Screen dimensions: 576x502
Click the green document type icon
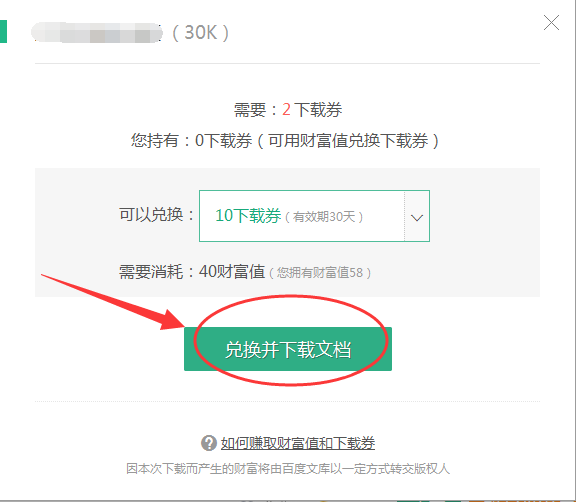[x=3, y=32]
